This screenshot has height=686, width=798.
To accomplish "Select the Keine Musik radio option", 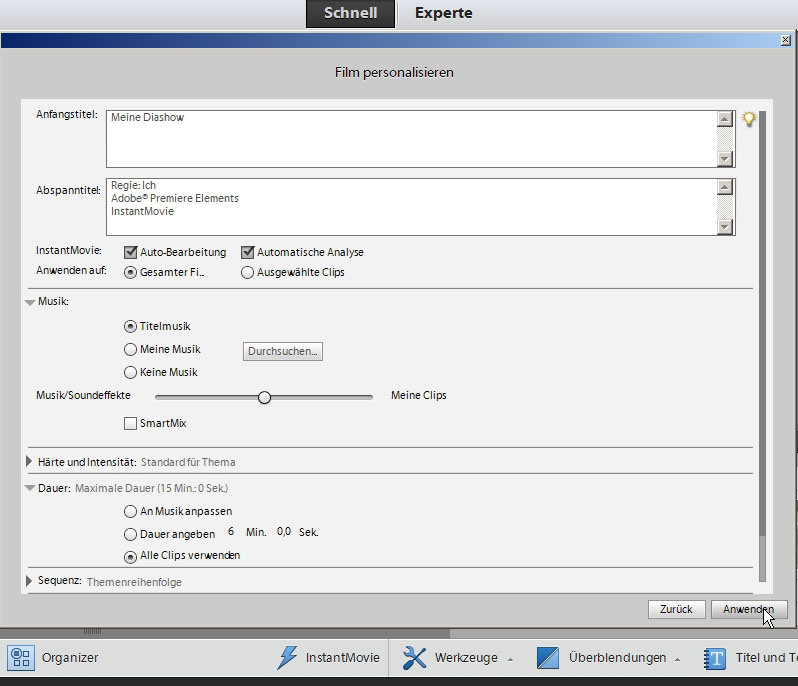I will click(130, 372).
